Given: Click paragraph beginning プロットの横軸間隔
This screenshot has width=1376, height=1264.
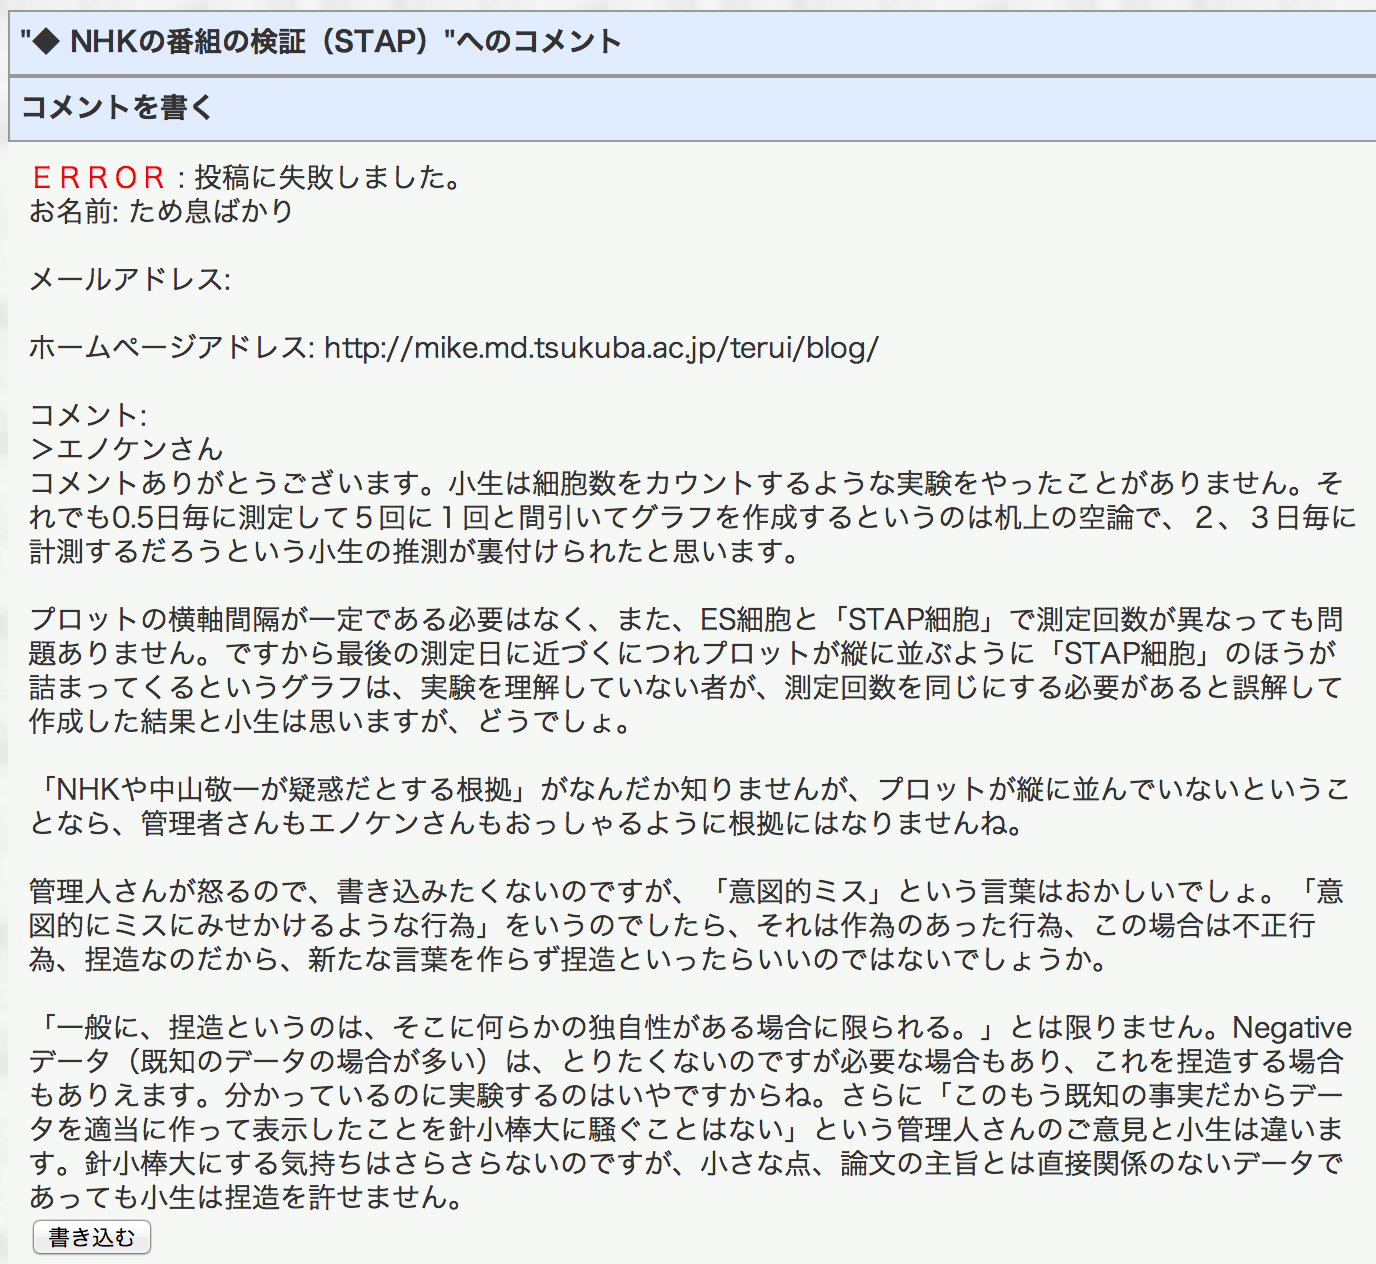Looking at the screenshot, I should [687, 670].
